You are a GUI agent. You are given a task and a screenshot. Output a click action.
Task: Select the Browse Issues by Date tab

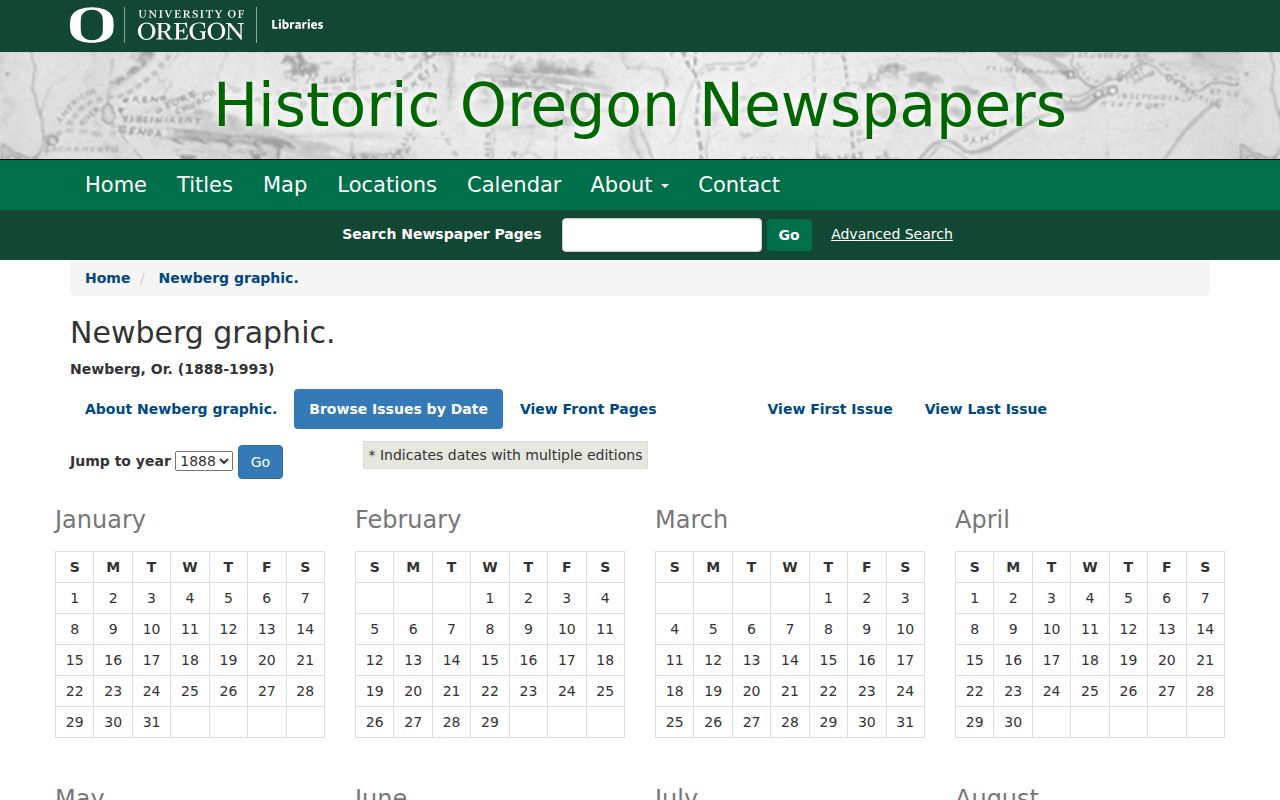pos(398,409)
